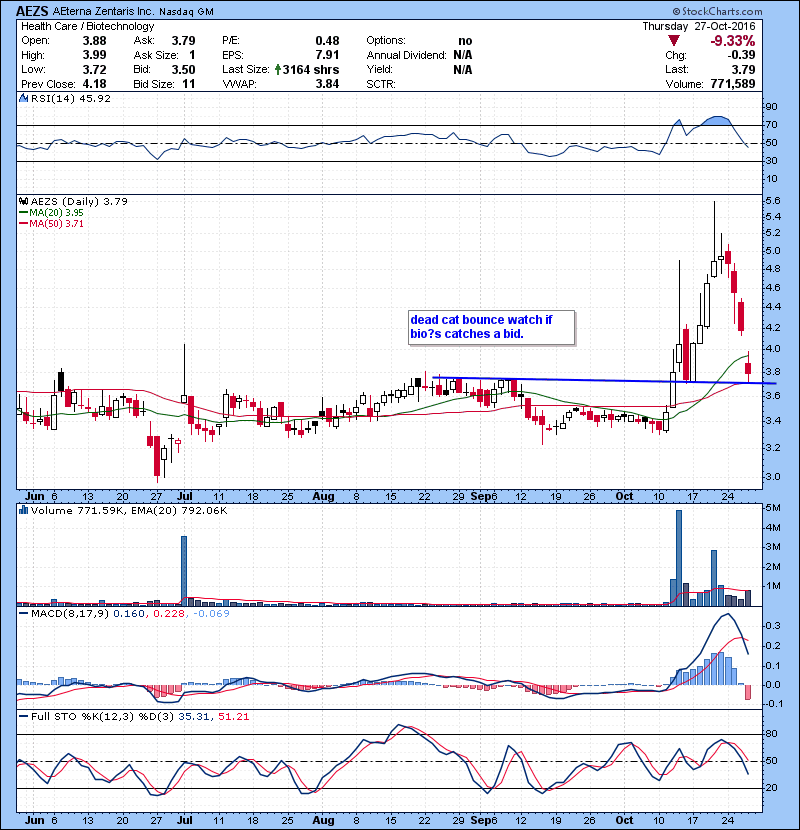Viewport: 800px width, 830px height.
Task: Click the stochastic %D value 51.21
Action: tap(233, 716)
